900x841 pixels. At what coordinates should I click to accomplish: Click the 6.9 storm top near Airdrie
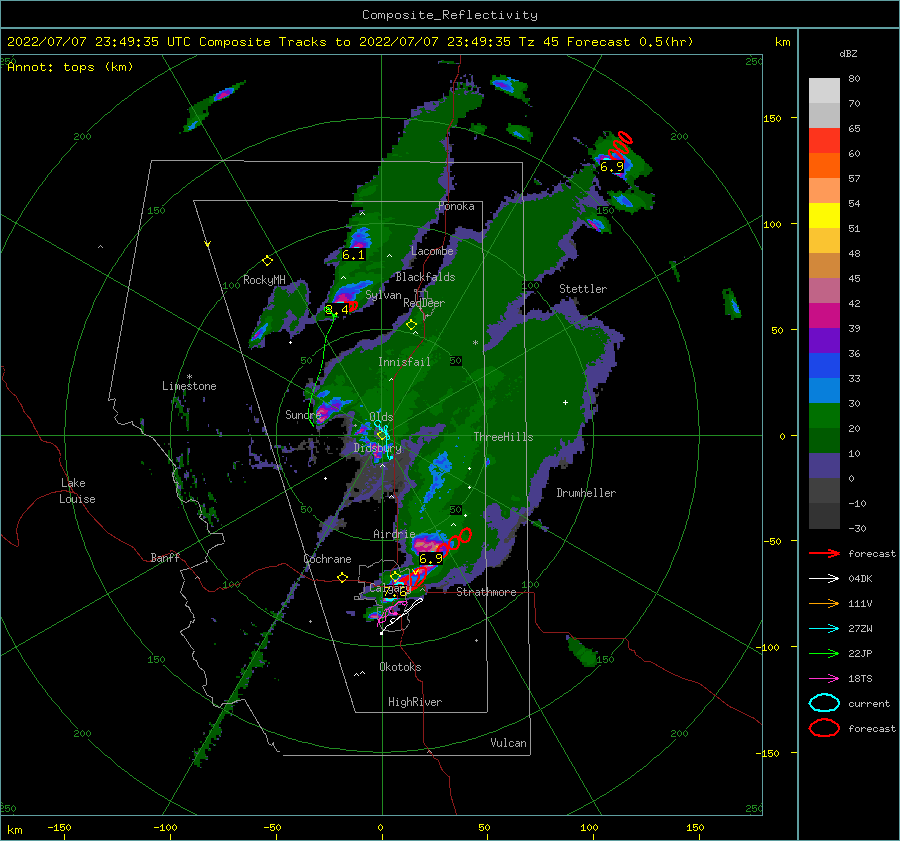pos(430,559)
